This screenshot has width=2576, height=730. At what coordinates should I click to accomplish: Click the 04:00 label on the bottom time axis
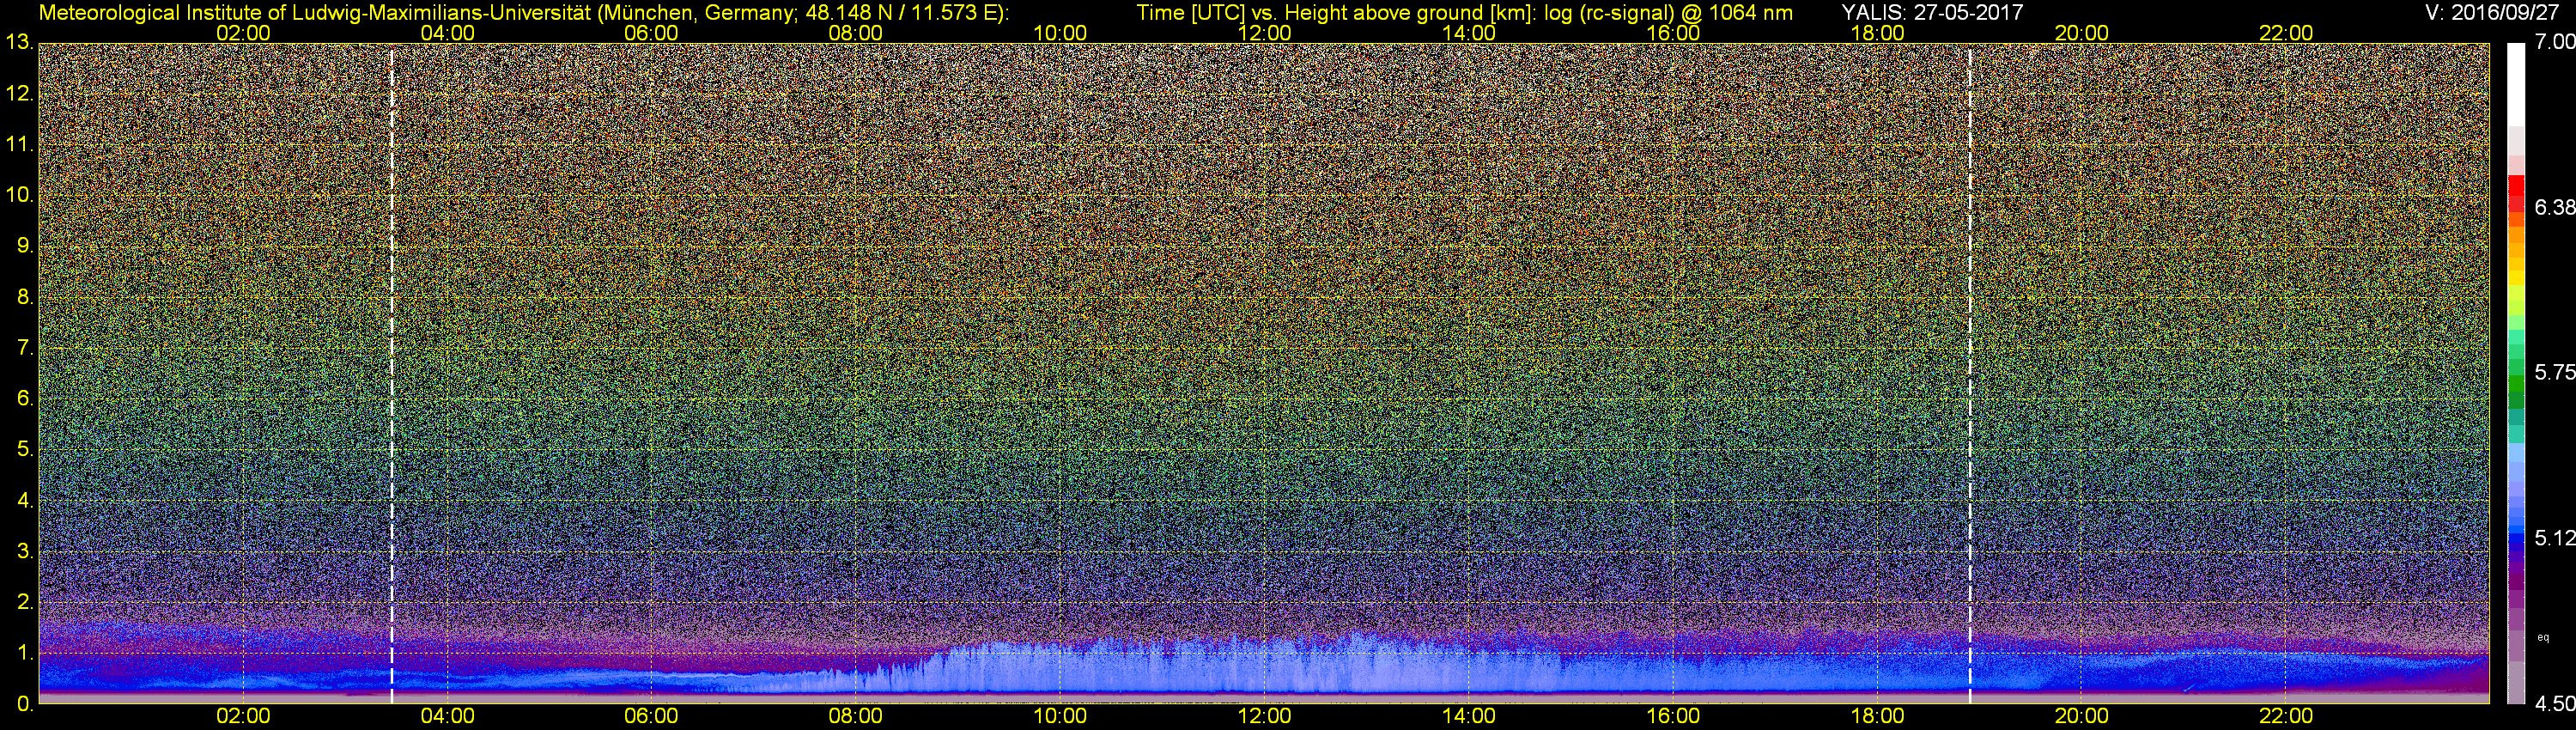[x=447, y=716]
